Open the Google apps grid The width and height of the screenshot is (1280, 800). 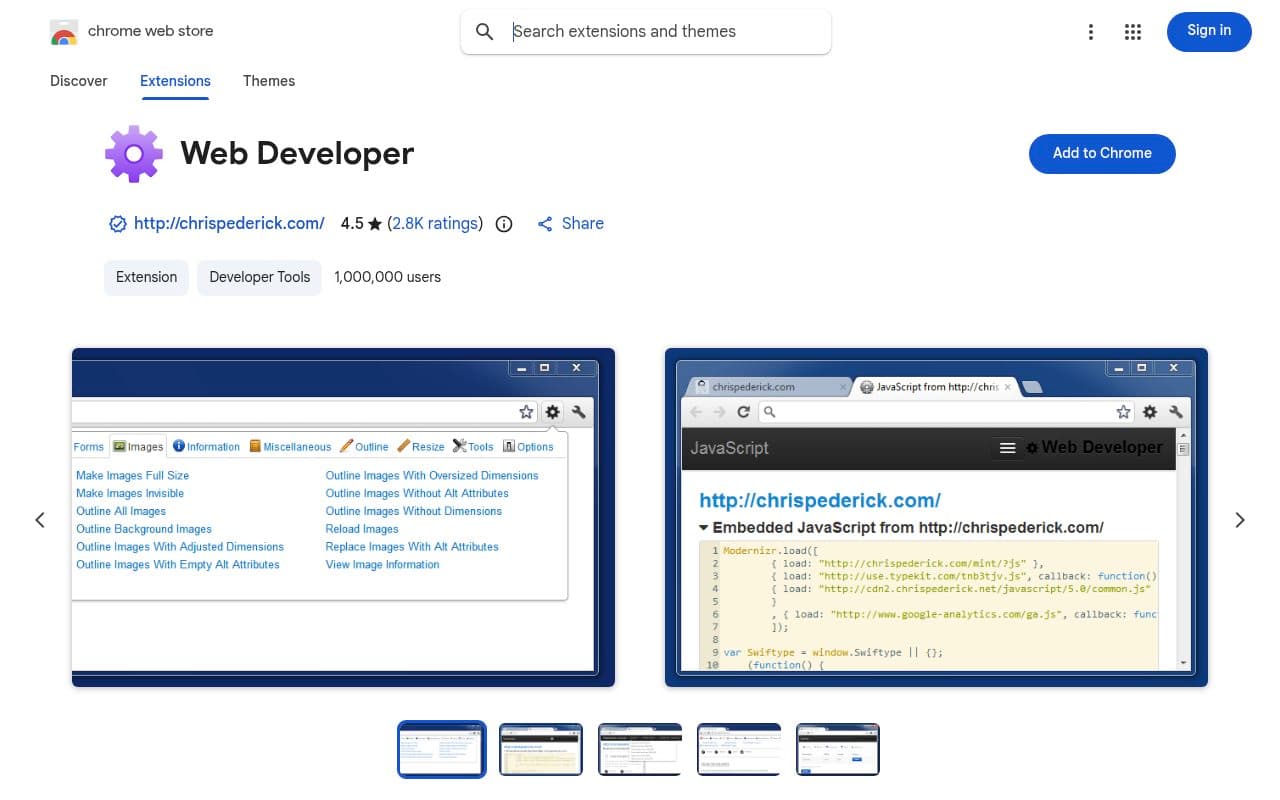[x=1133, y=31]
